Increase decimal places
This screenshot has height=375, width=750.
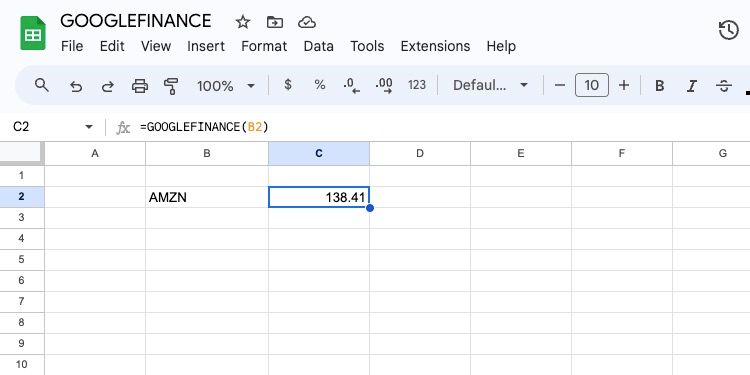(384, 86)
